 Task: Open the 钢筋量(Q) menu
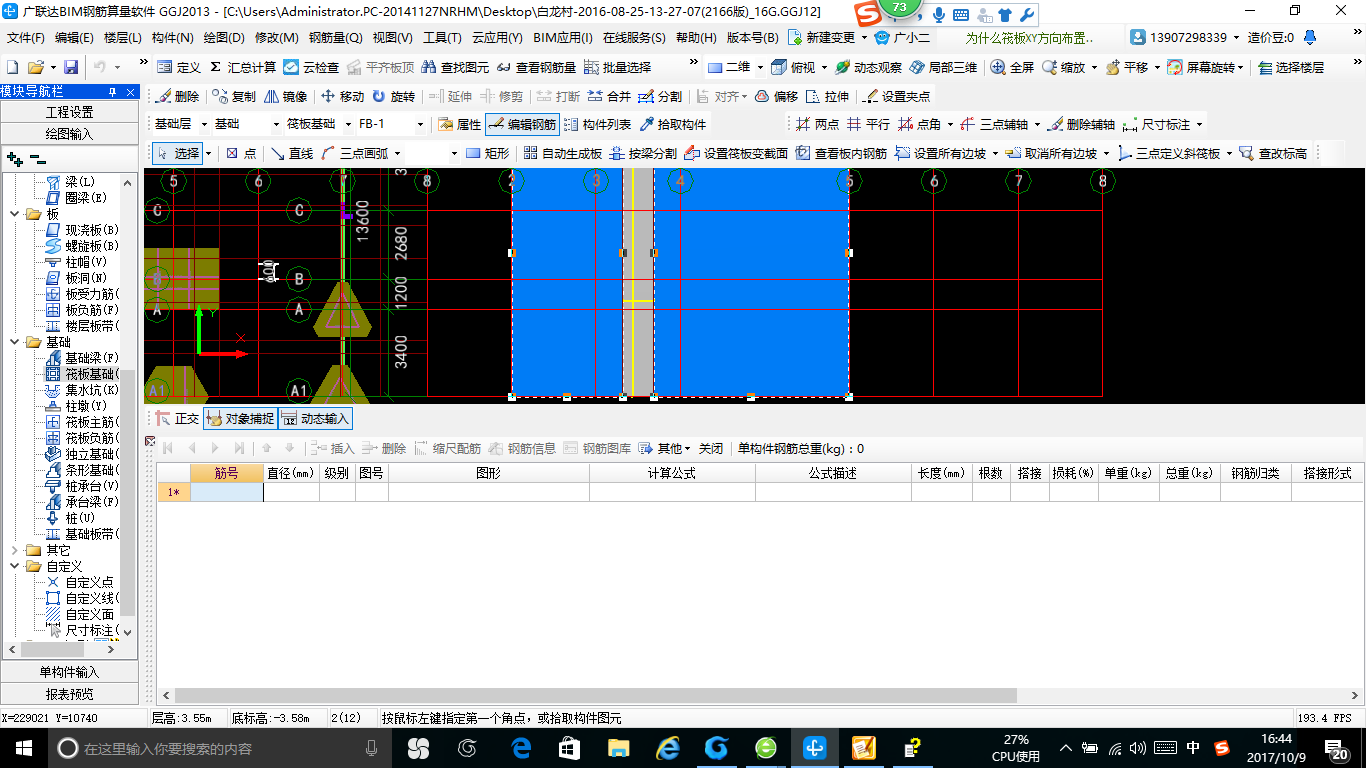[335, 38]
